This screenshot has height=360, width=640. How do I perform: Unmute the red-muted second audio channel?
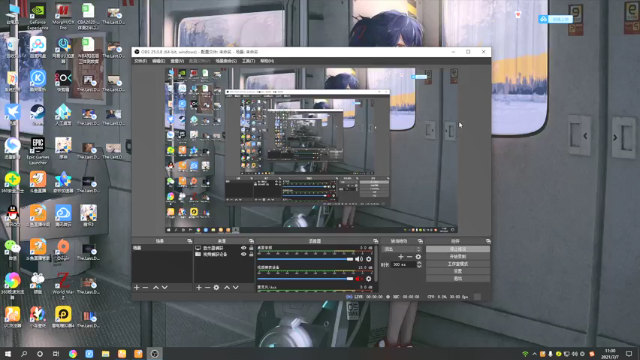point(359,279)
